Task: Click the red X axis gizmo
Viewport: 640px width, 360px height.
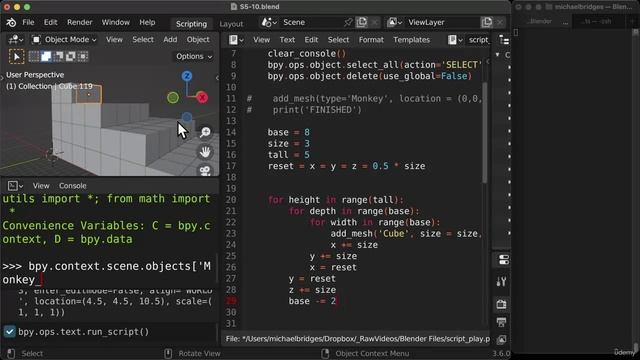Action: coord(202,97)
